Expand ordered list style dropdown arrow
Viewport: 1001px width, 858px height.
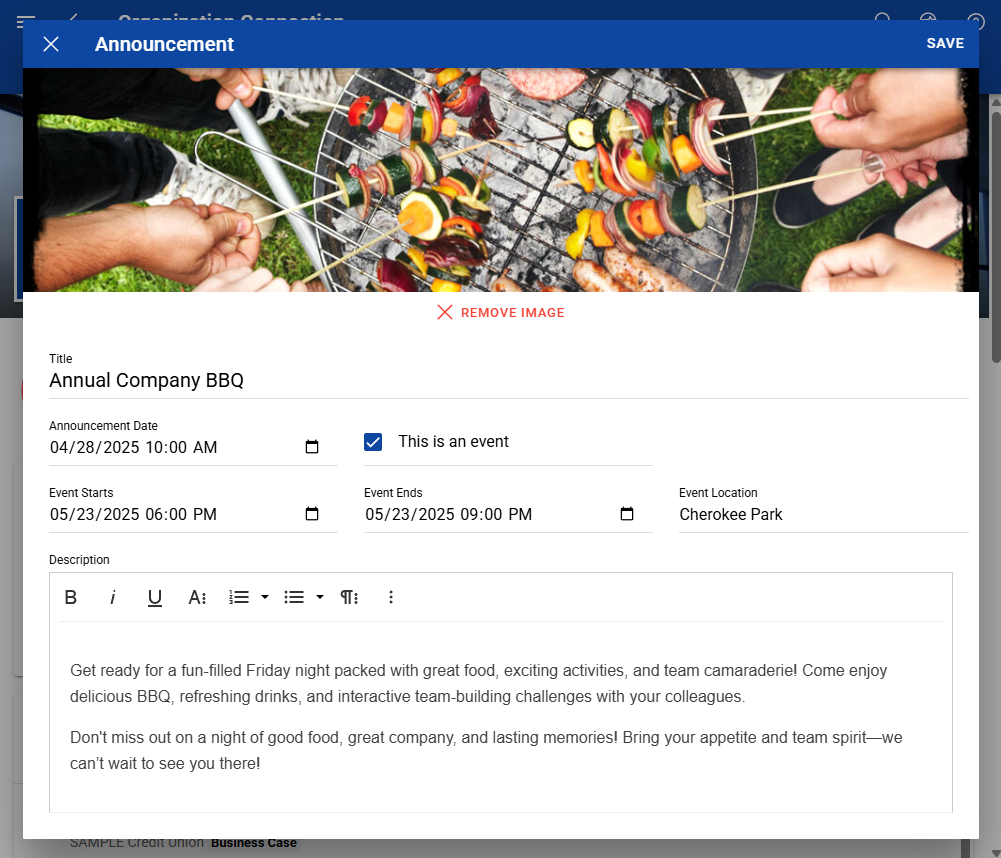264,597
